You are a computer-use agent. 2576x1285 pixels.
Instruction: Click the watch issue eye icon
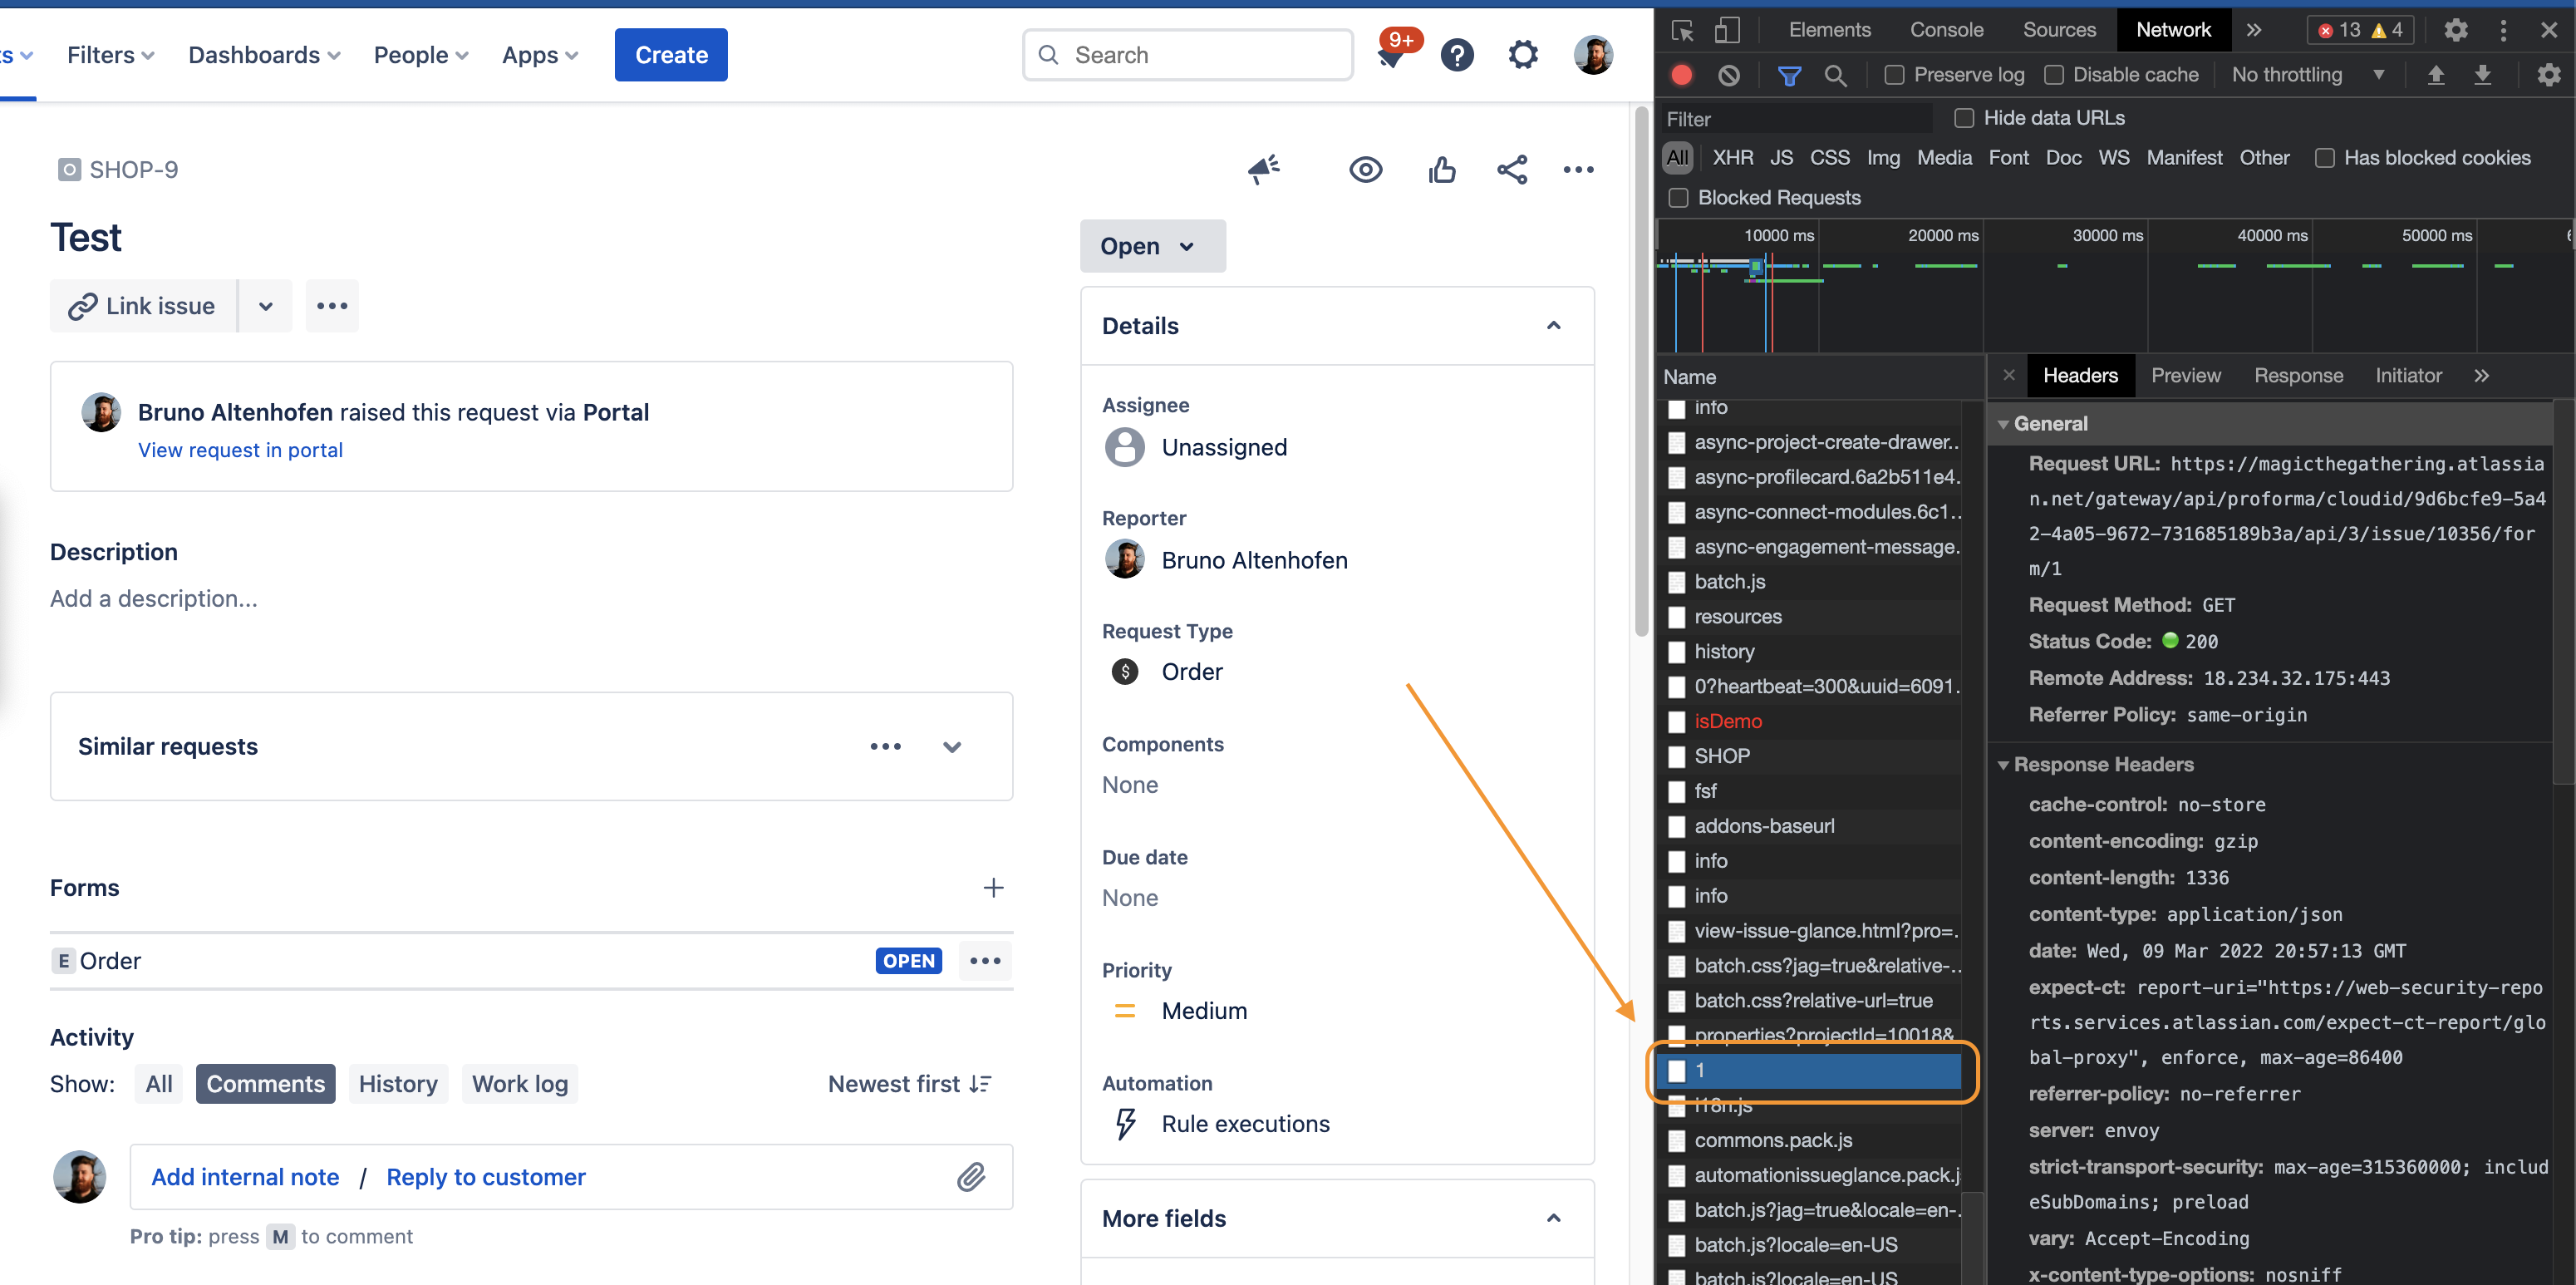[1365, 170]
